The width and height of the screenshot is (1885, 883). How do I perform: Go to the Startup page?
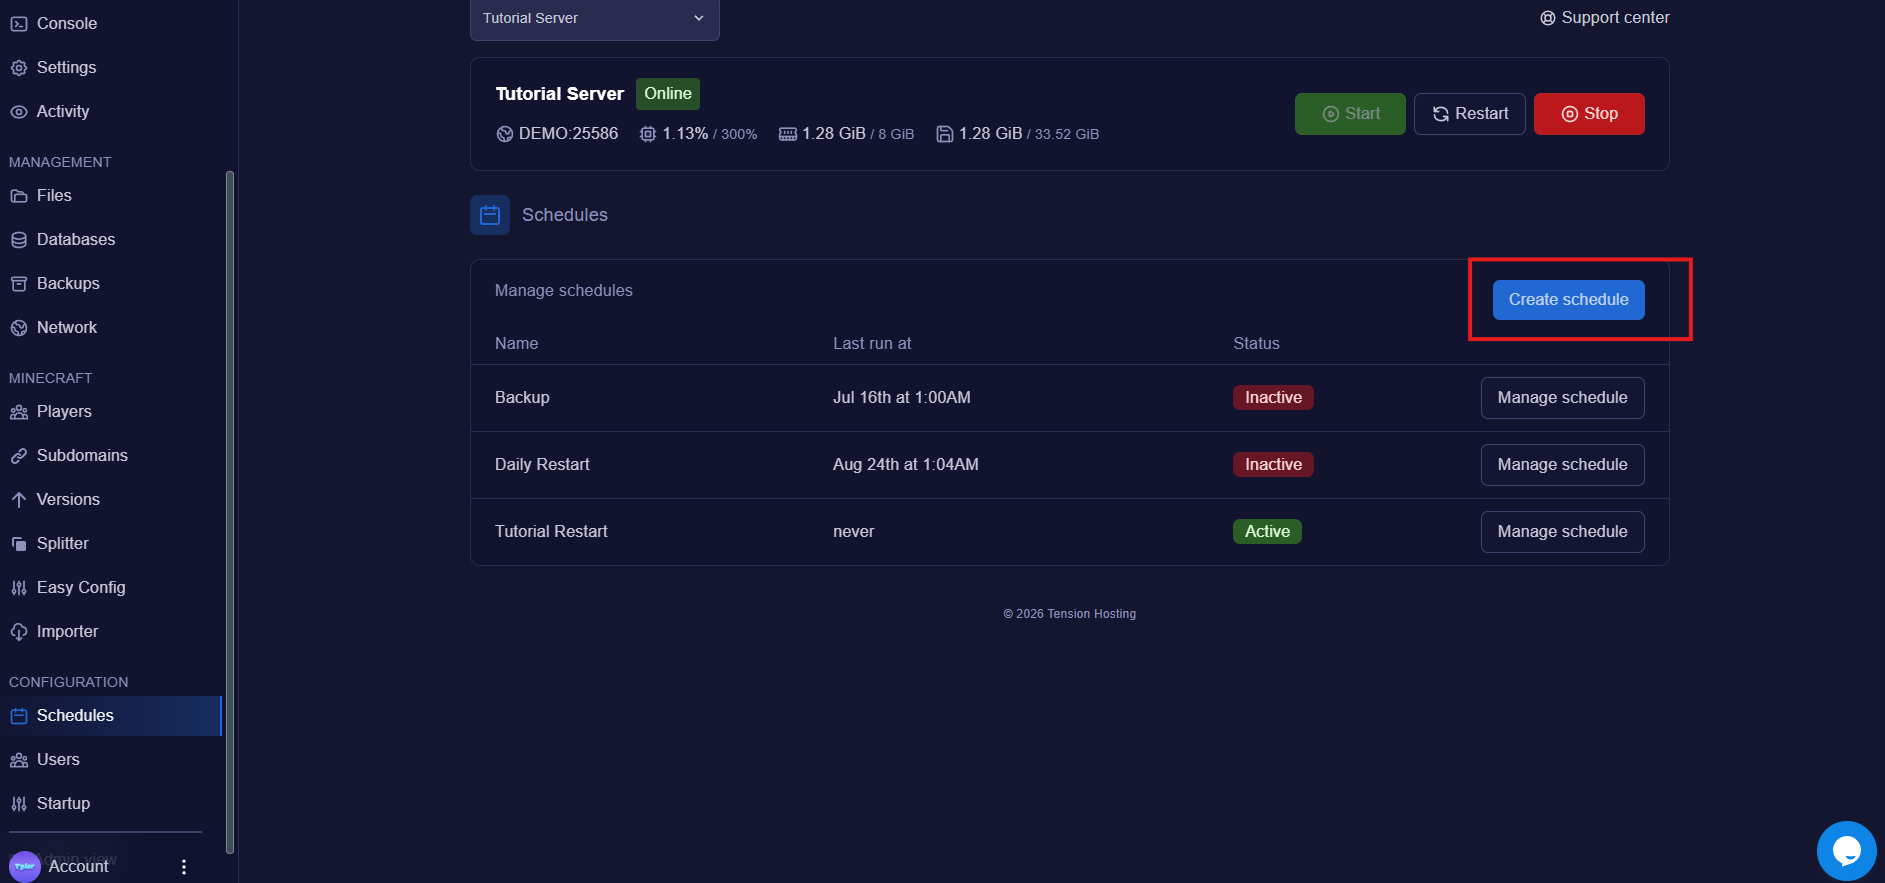[111, 803]
